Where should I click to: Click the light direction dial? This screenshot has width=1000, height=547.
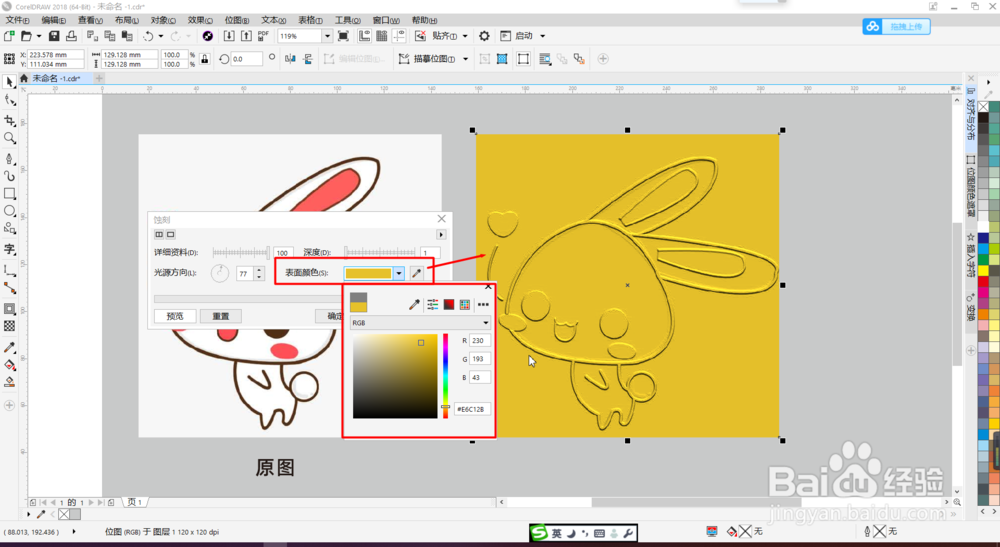219,274
